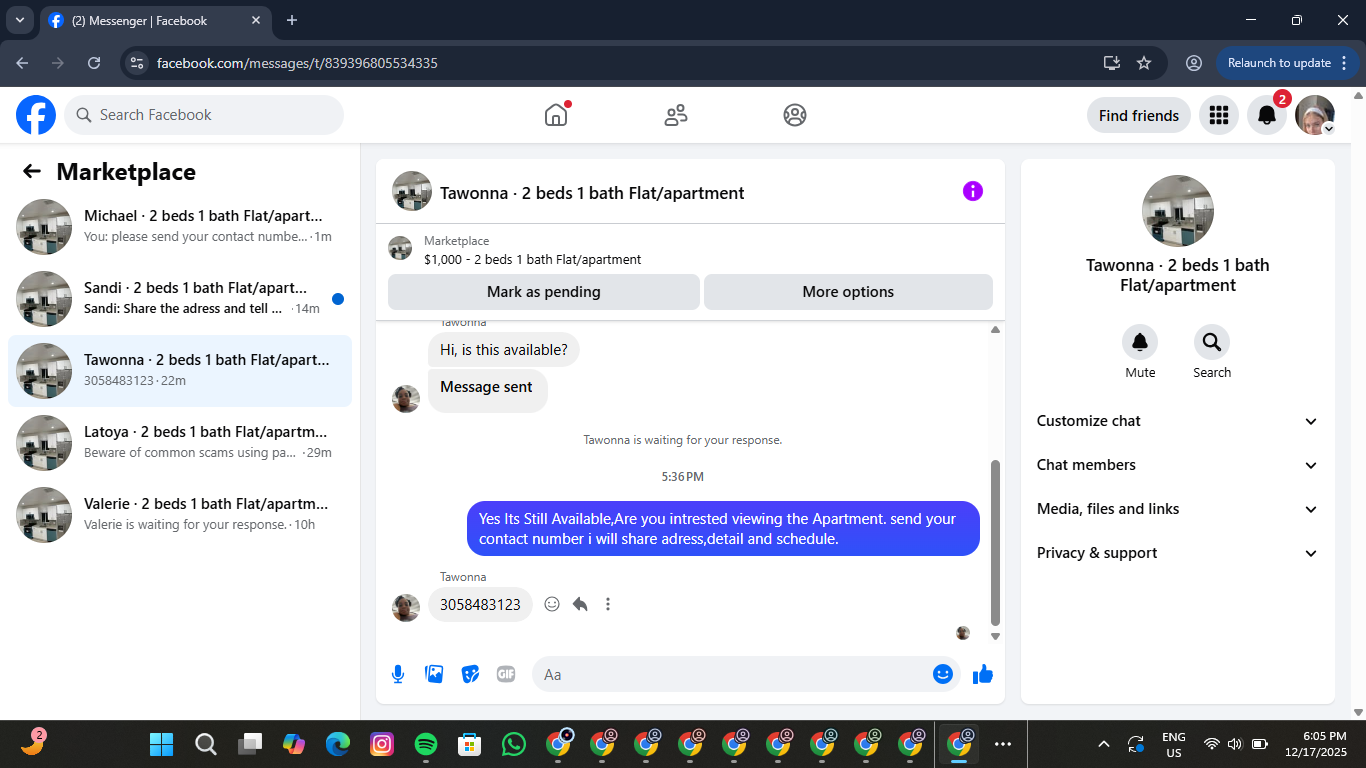This screenshot has height=768, width=1366.
Task: Open the ENG US language switcher
Action: pyautogui.click(x=1174, y=744)
